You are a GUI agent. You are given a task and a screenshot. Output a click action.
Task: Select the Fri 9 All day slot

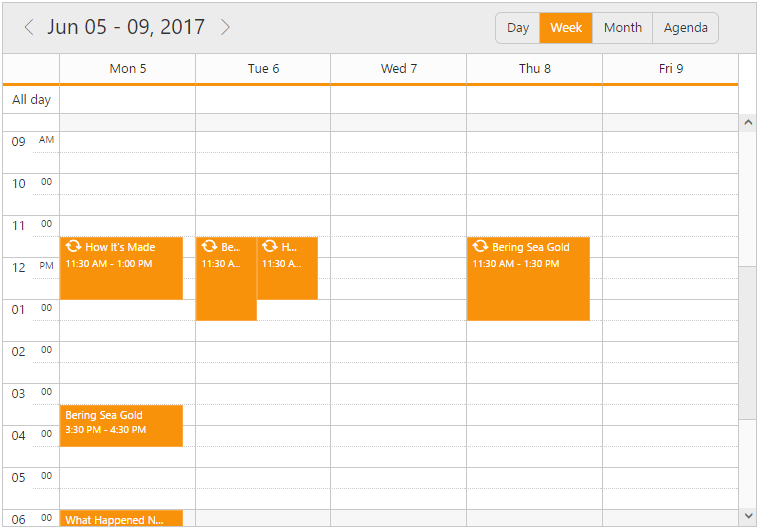[670, 100]
